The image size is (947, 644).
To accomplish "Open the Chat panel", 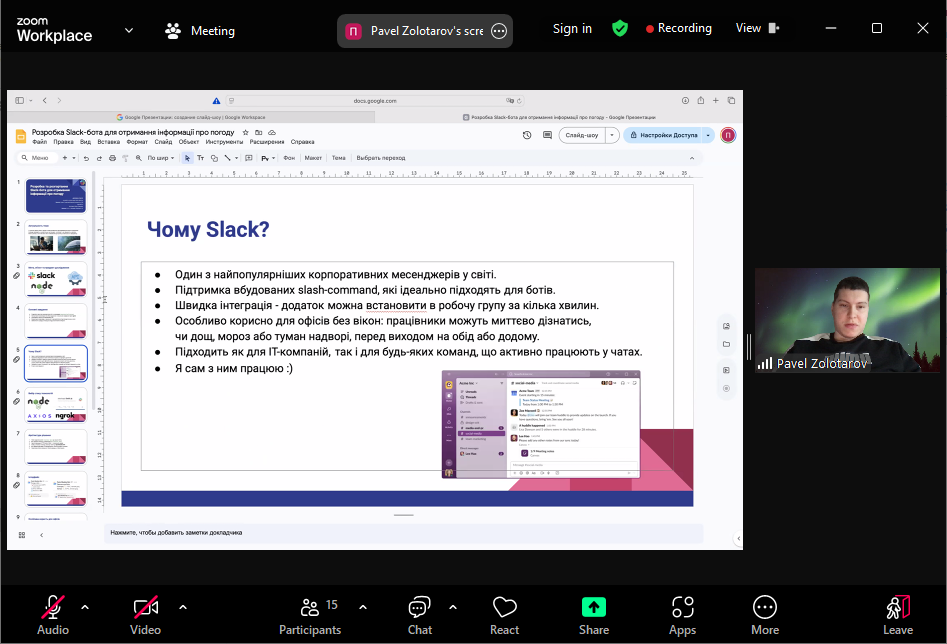I will point(420,614).
